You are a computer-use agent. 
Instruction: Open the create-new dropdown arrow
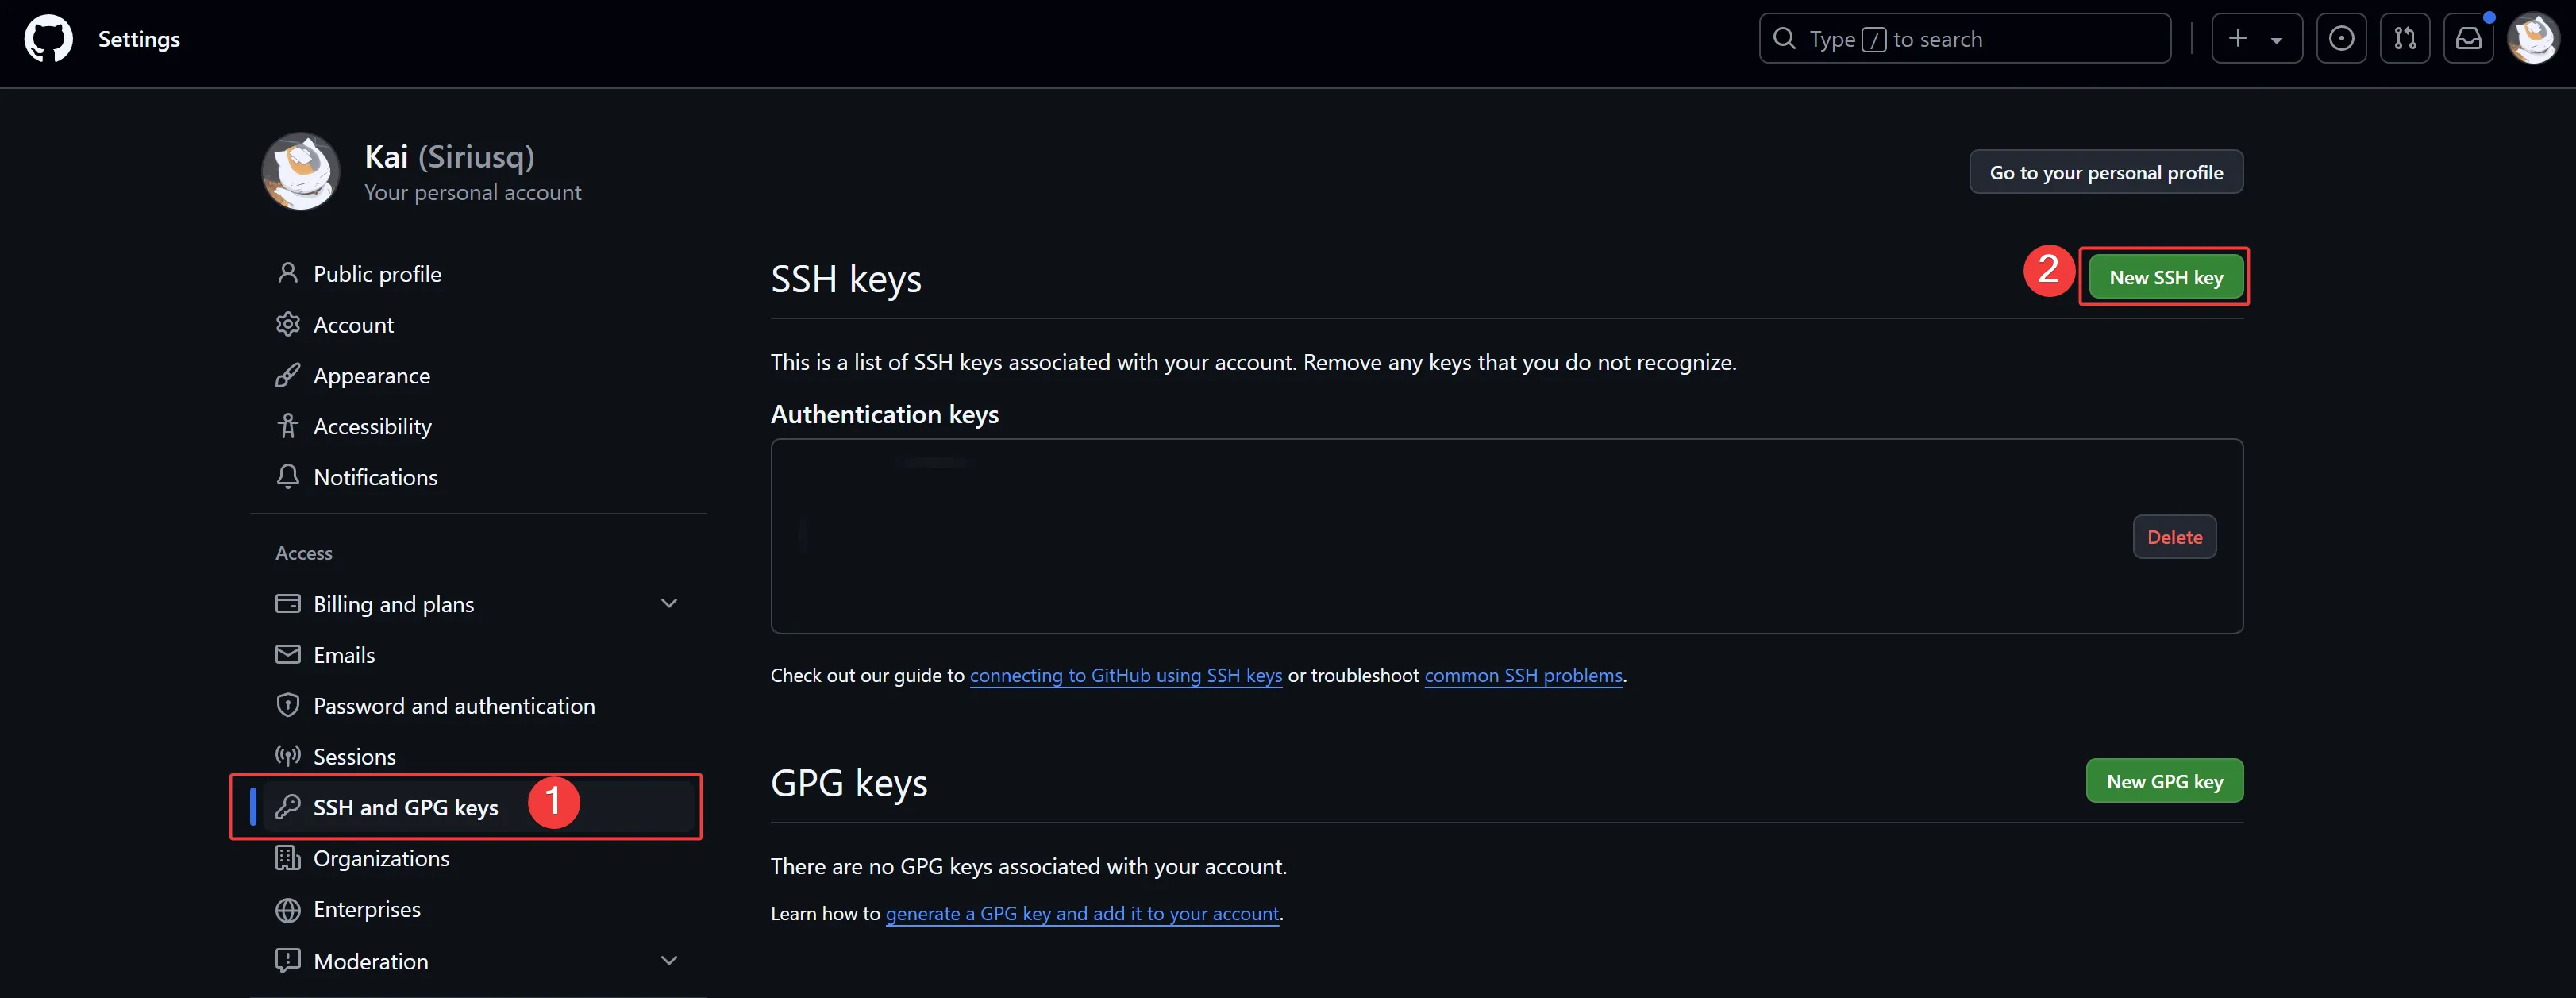click(x=2277, y=41)
